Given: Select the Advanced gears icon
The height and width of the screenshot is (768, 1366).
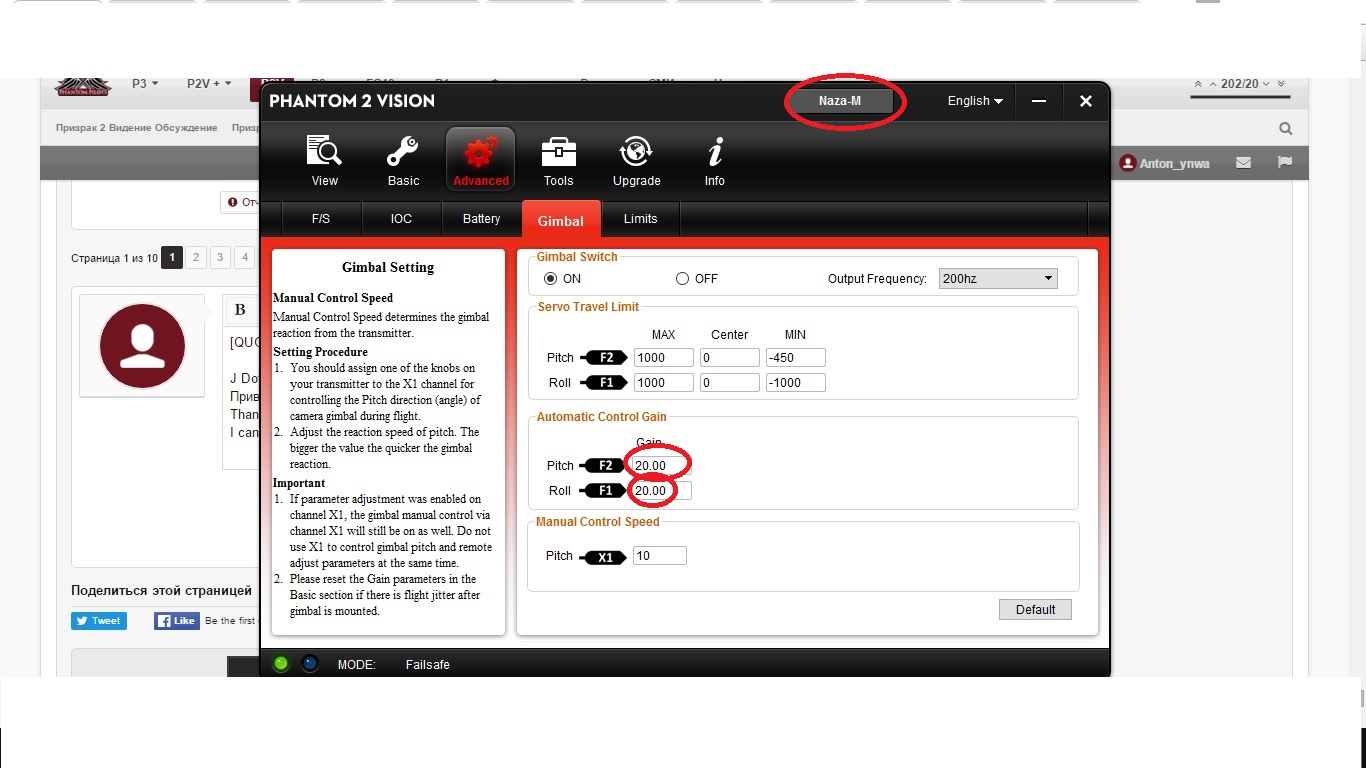Looking at the screenshot, I should click(481, 152).
